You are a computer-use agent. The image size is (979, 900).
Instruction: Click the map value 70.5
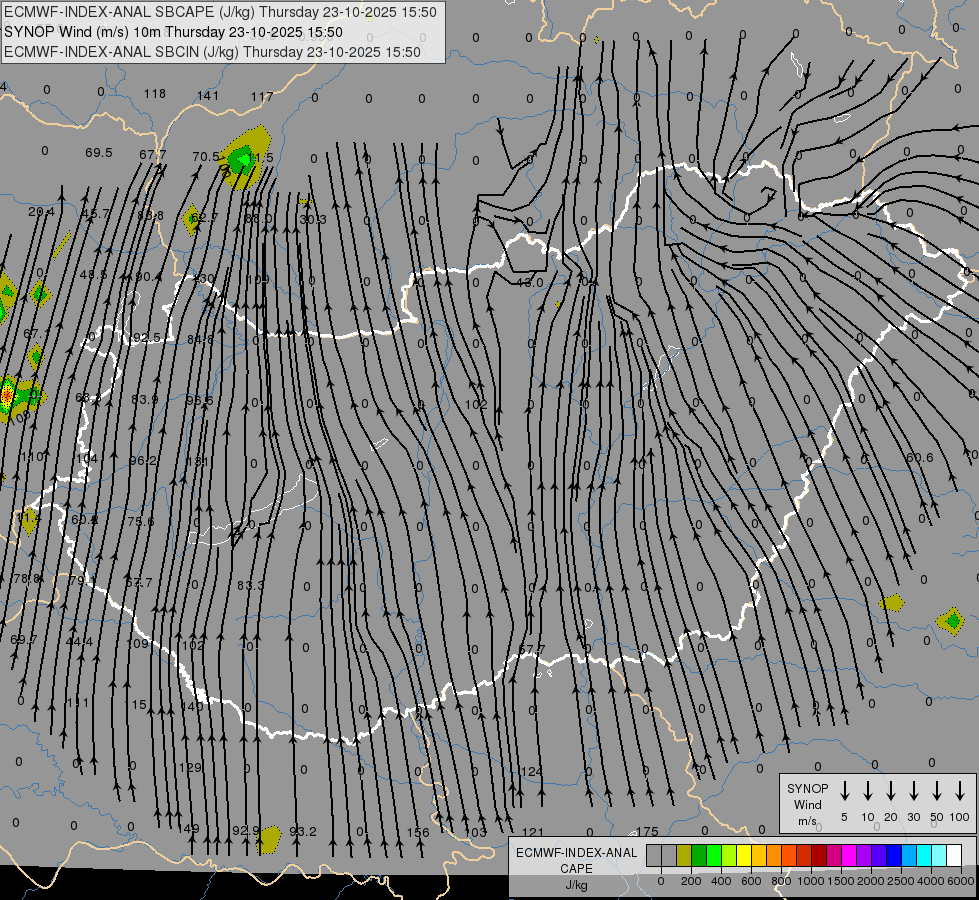(206, 157)
